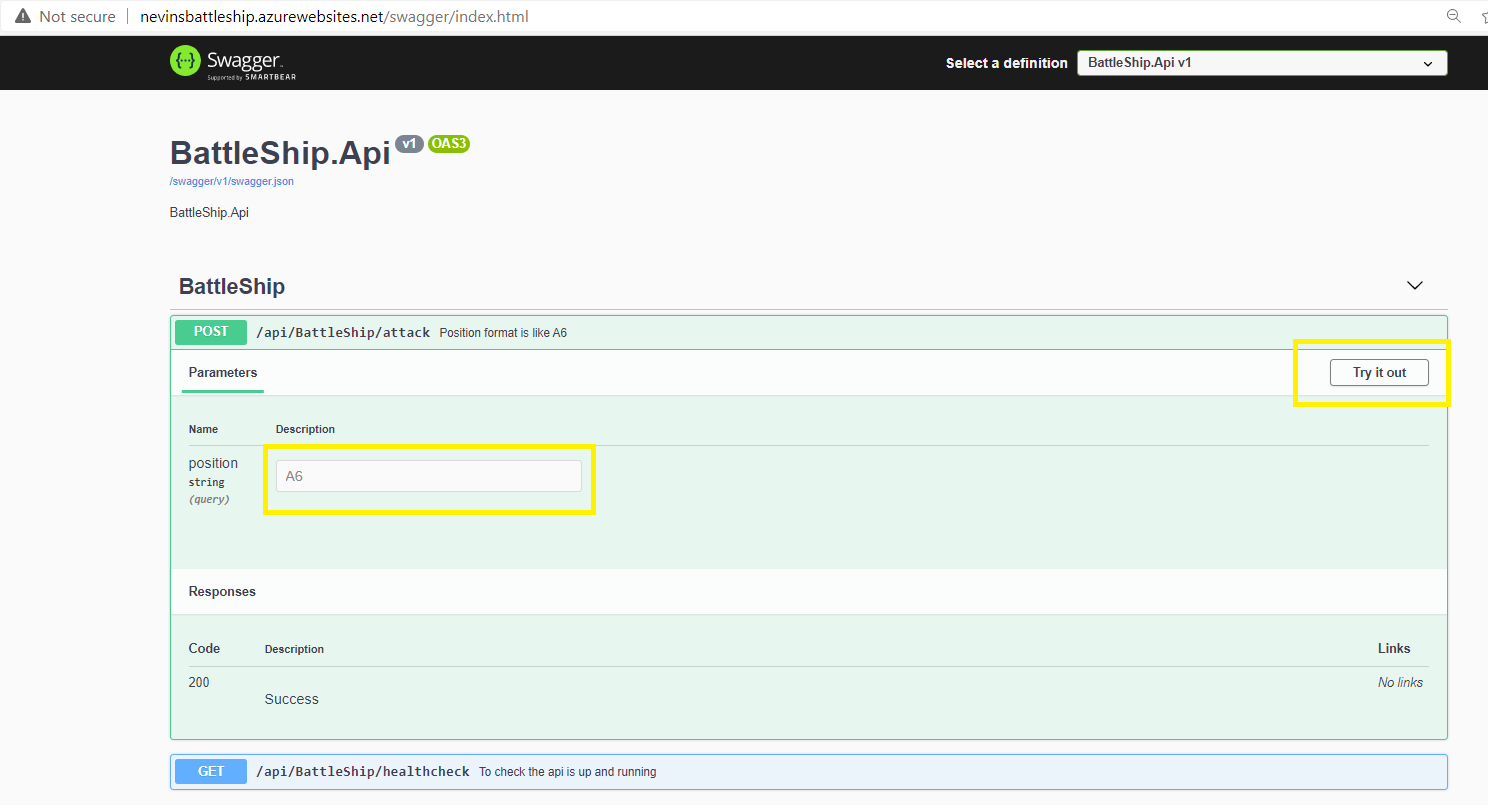Expand the GET /api/BattleShip/healthcheck operation
1488x805 pixels.
(809, 771)
